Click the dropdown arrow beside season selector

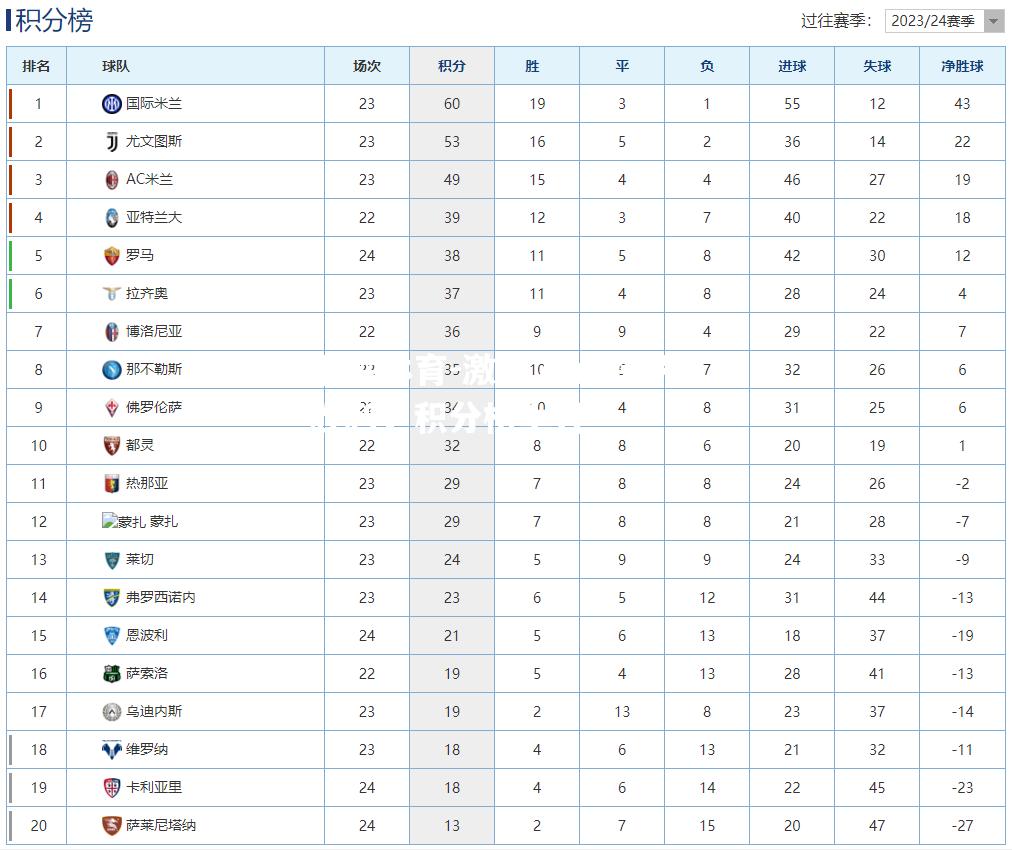coord(994,21)
